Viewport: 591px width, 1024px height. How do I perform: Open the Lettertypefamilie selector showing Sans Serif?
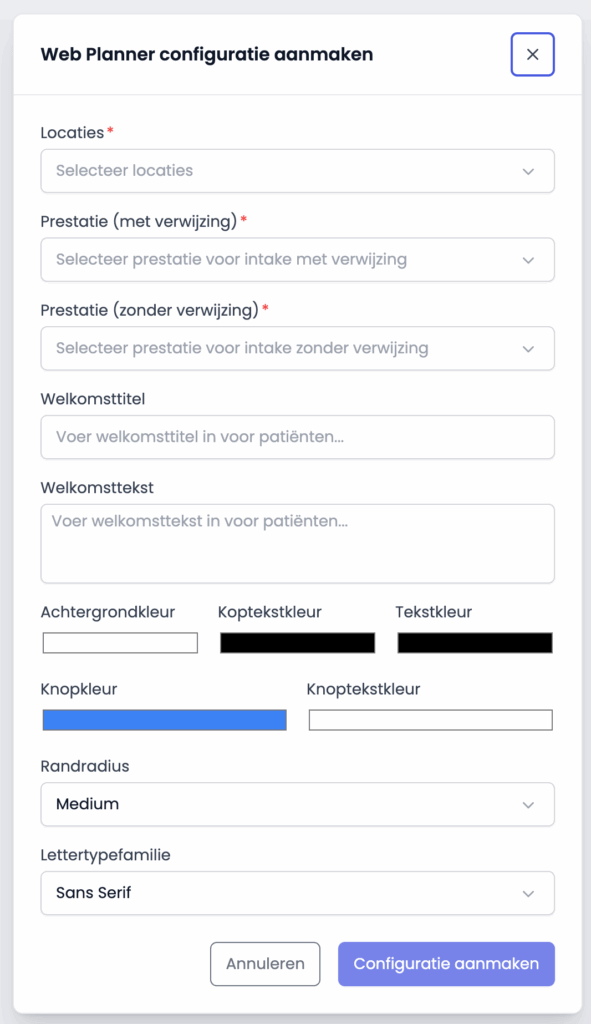[297, 892]
